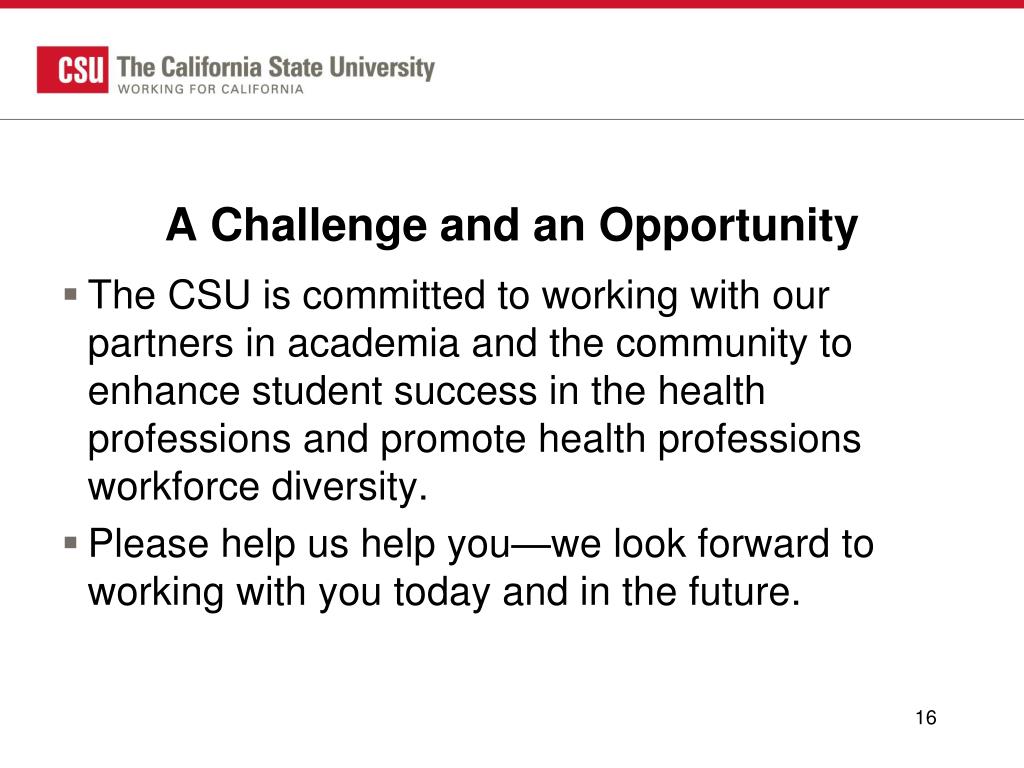Click the word CSU in first bullet
1024x768 pixels.
[x=209, y=295]
